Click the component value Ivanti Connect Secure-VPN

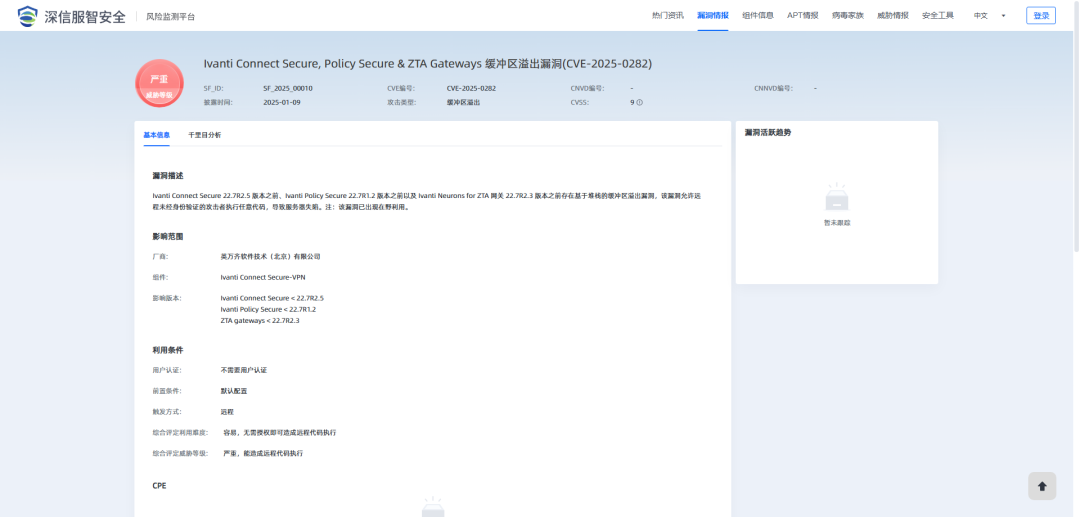[262, 277]
